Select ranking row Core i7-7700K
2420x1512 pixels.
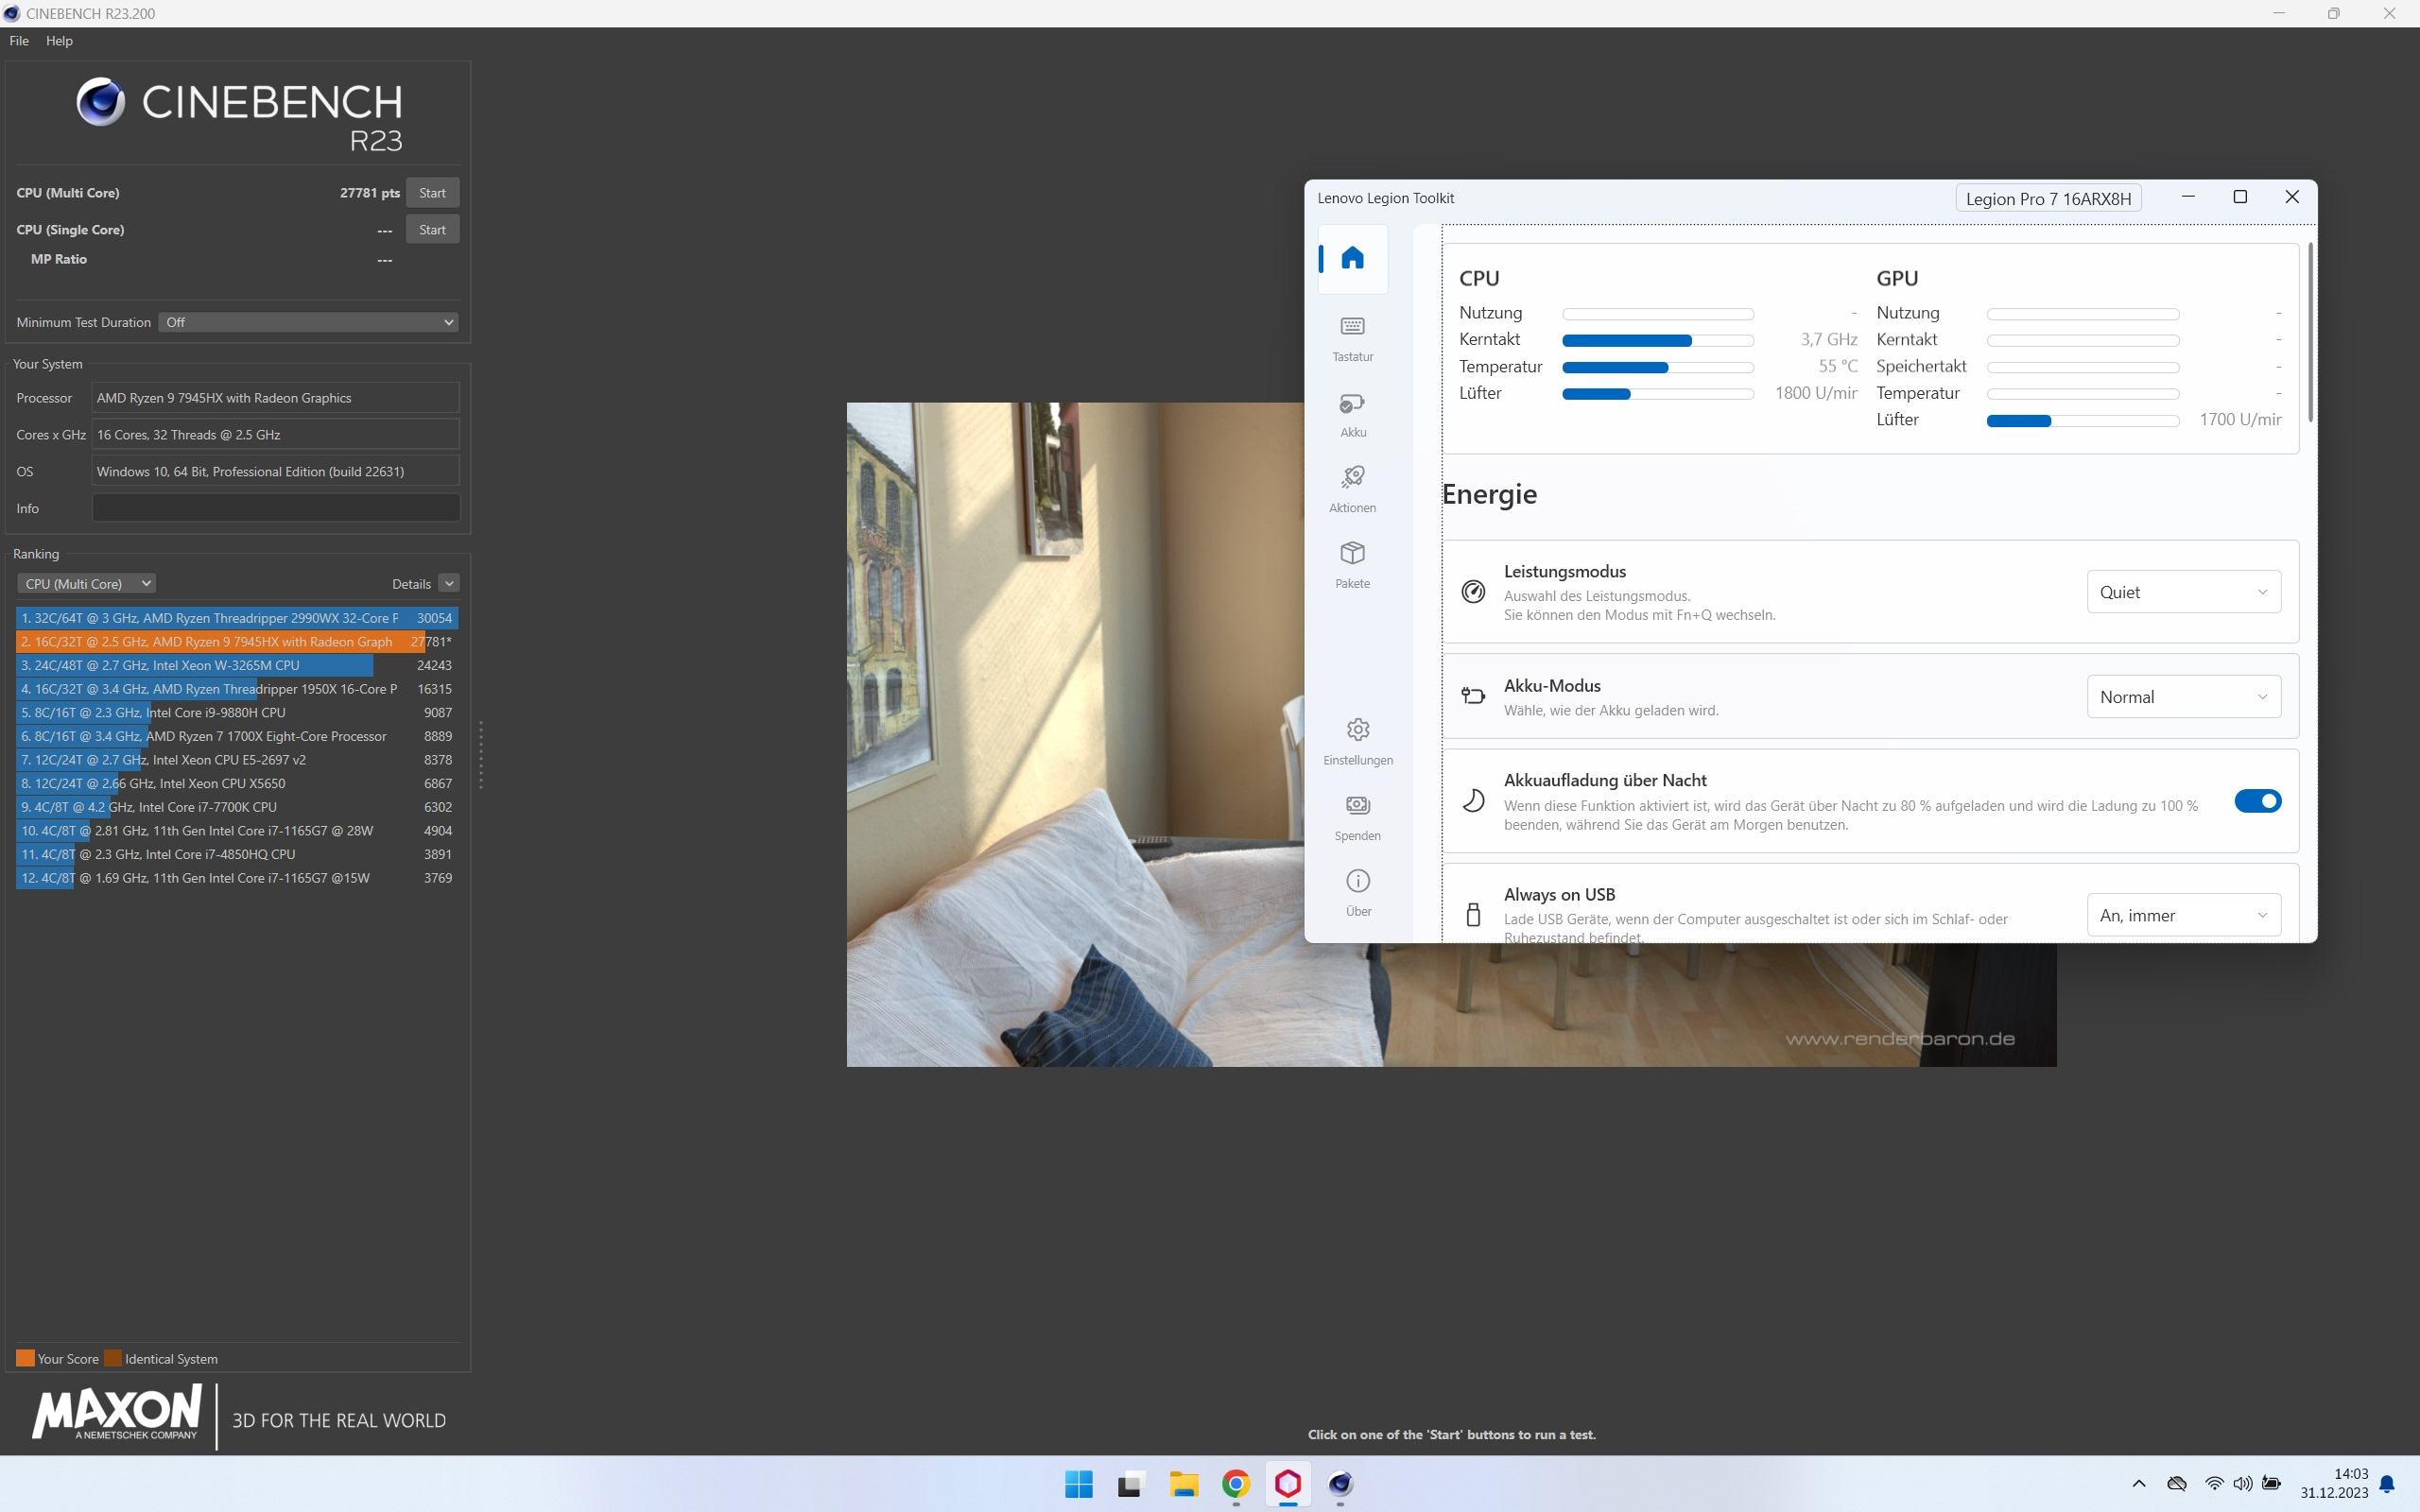[x=237, y=807]
